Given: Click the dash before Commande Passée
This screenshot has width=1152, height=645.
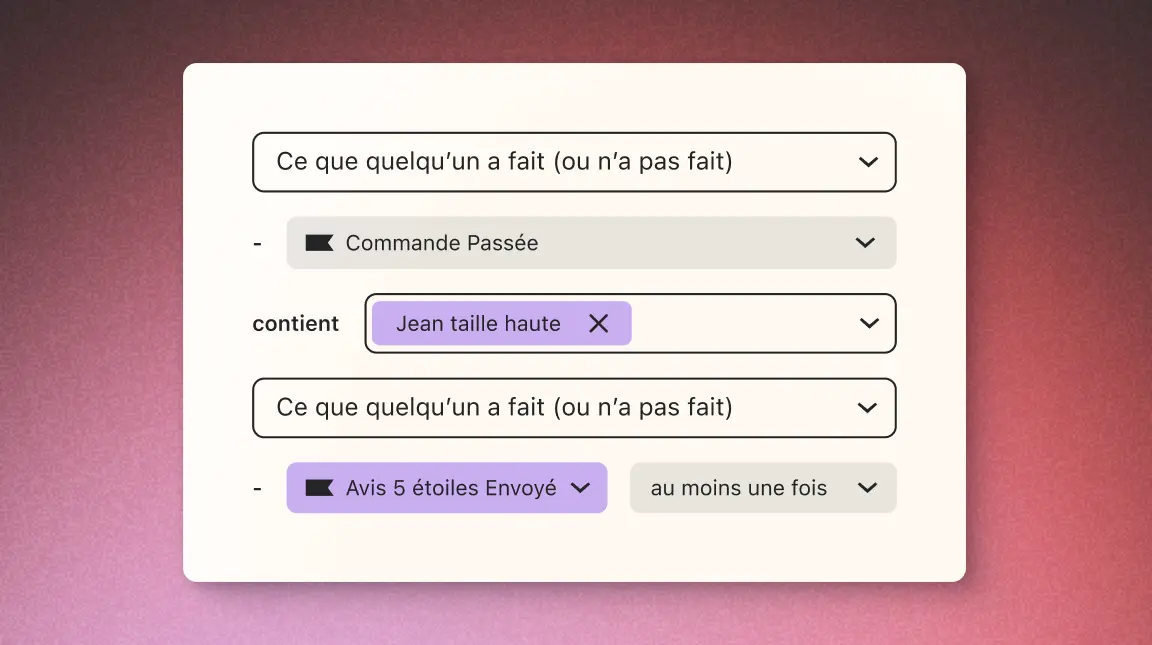Looking at the screenshot, I should point(257,242).
